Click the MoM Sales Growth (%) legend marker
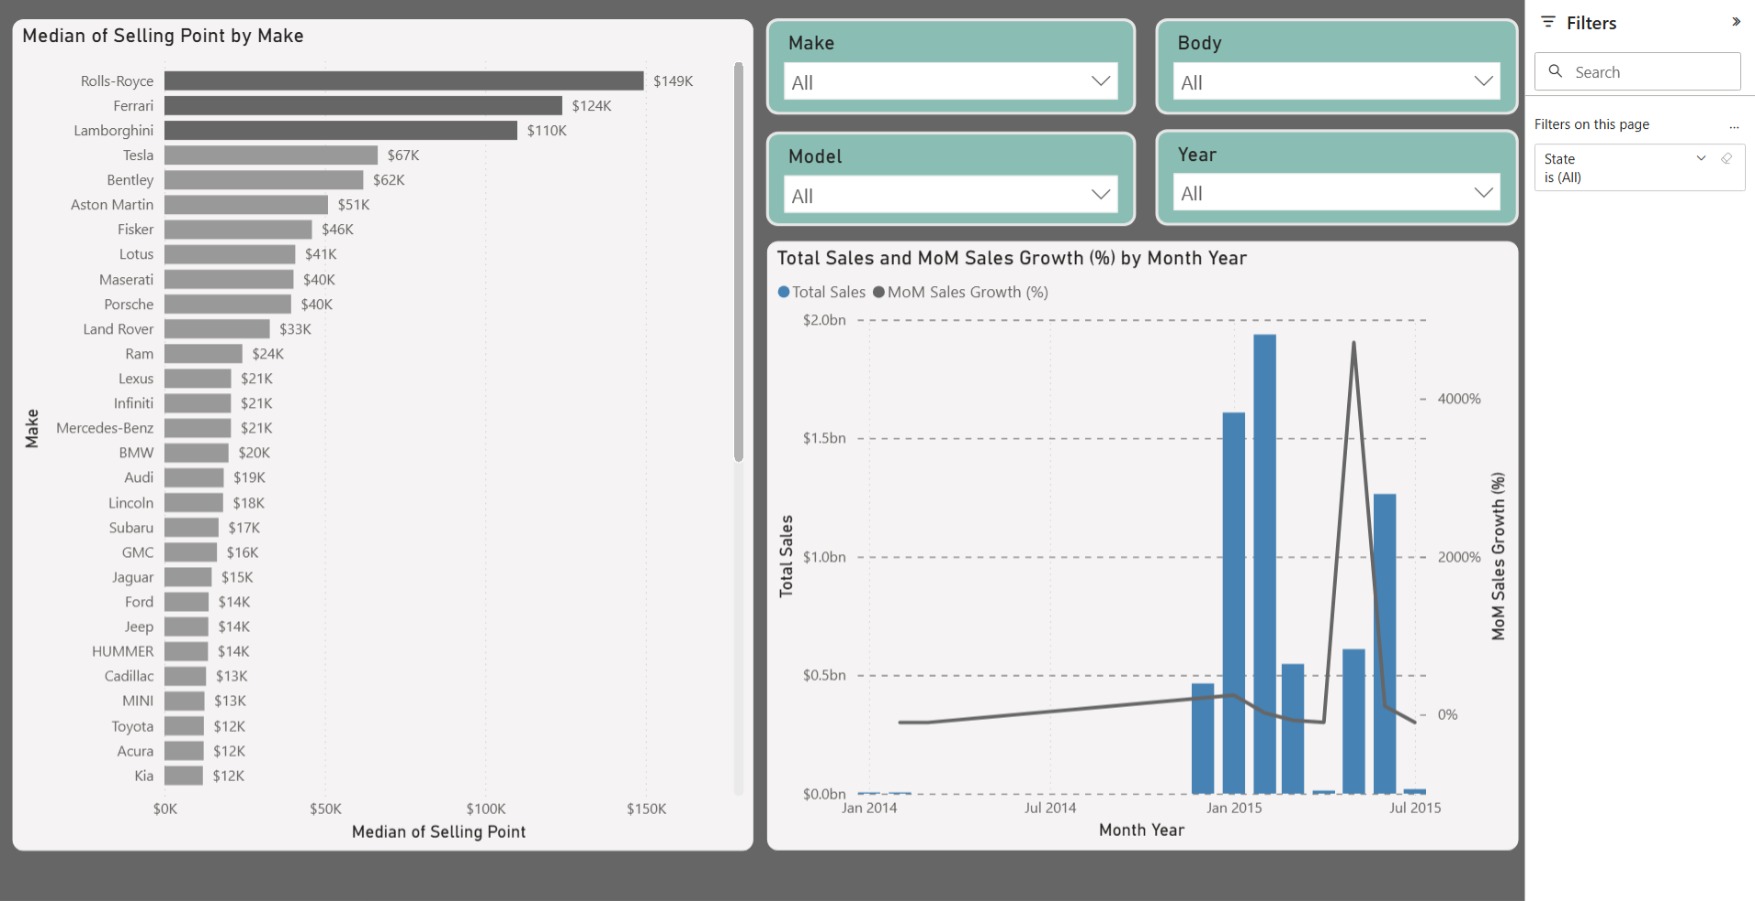The image size is (1755, 901). coord(879,292)
